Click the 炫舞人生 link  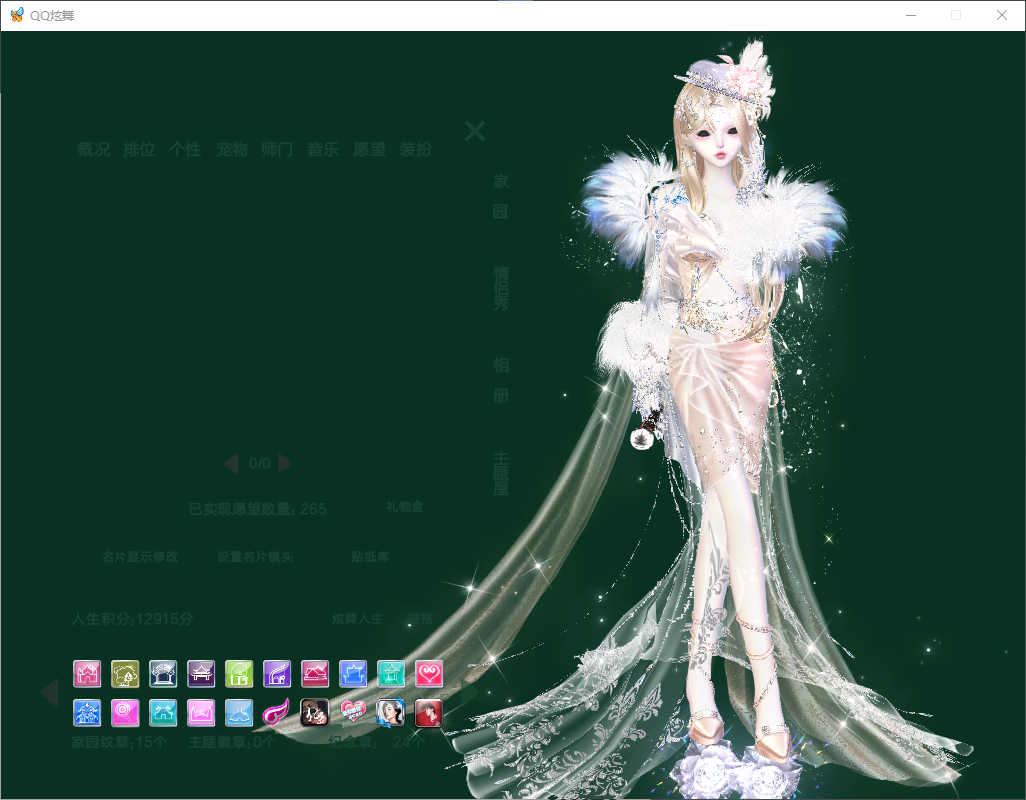point(357,619)
